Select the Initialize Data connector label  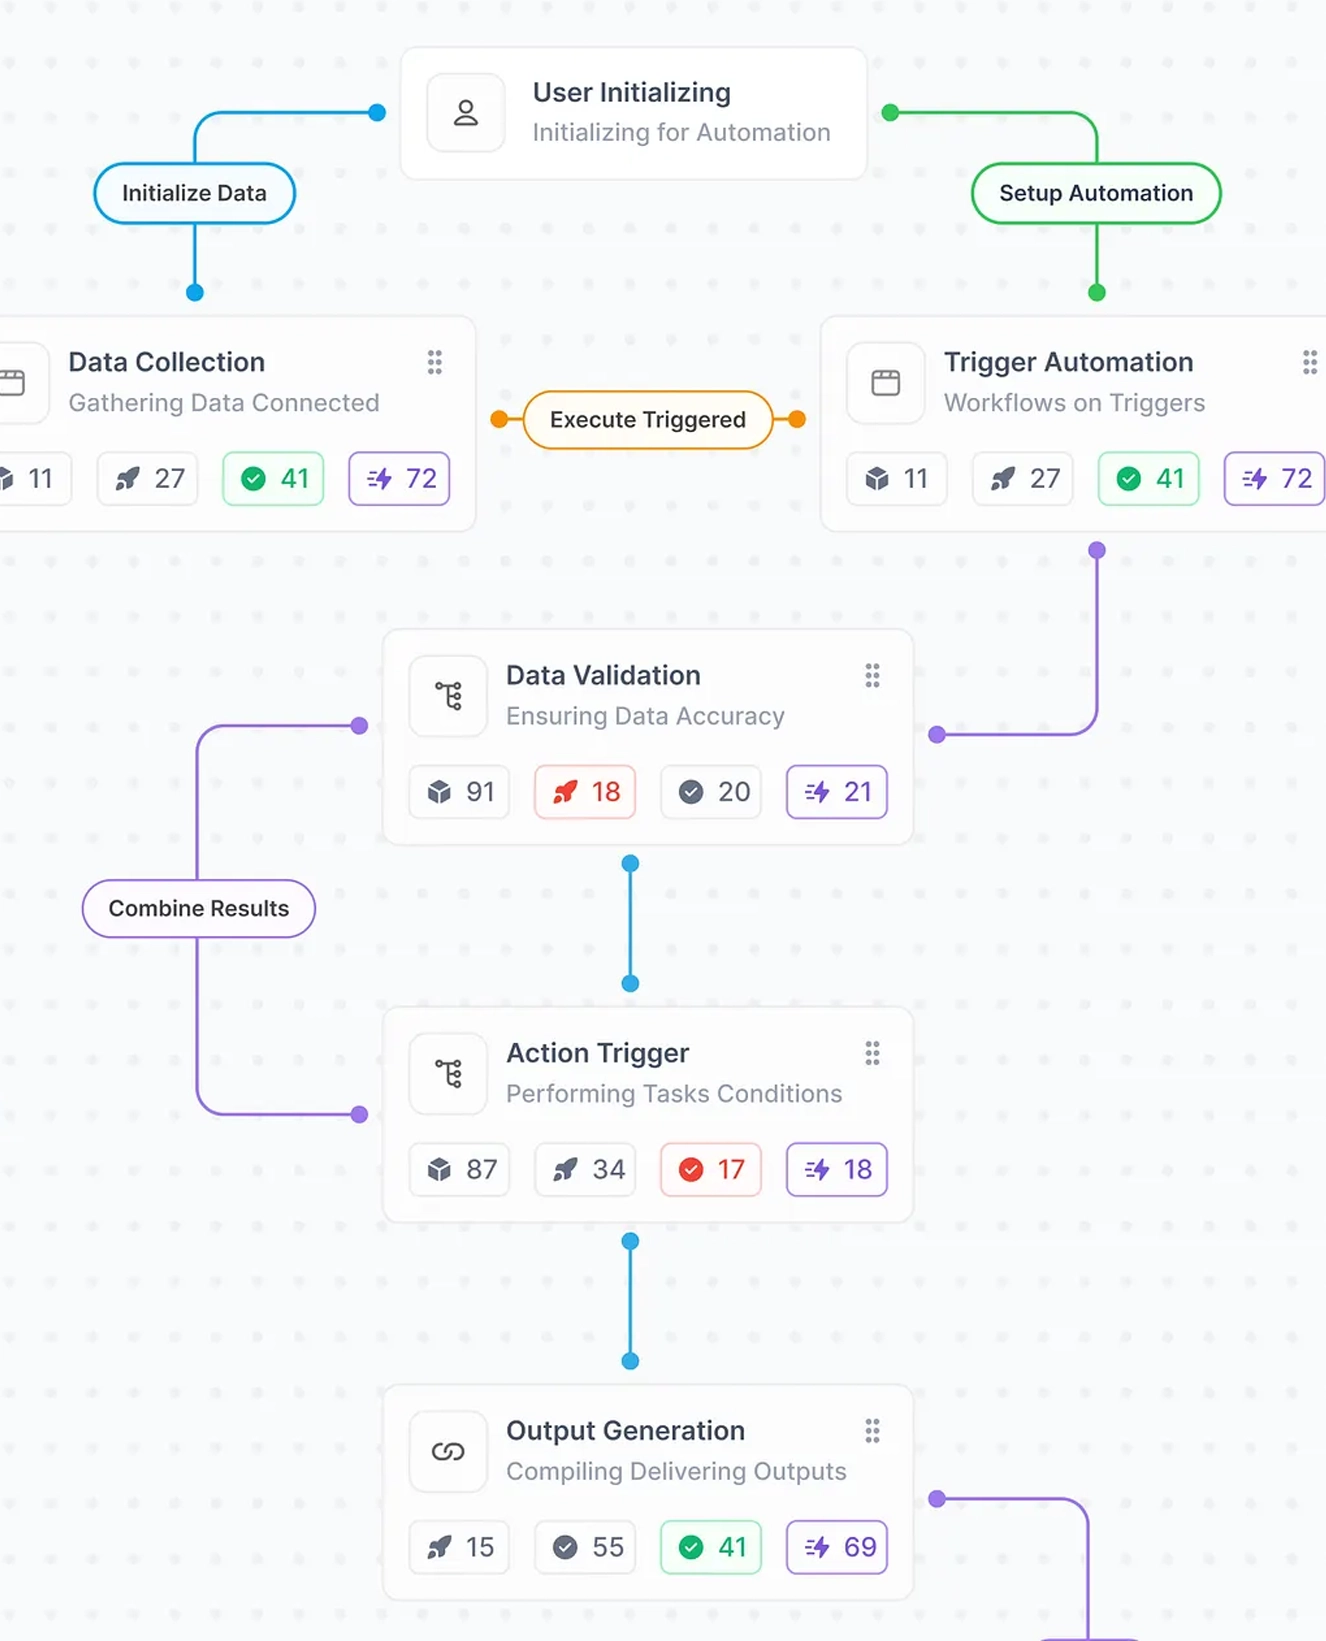(x=194, y=193)
